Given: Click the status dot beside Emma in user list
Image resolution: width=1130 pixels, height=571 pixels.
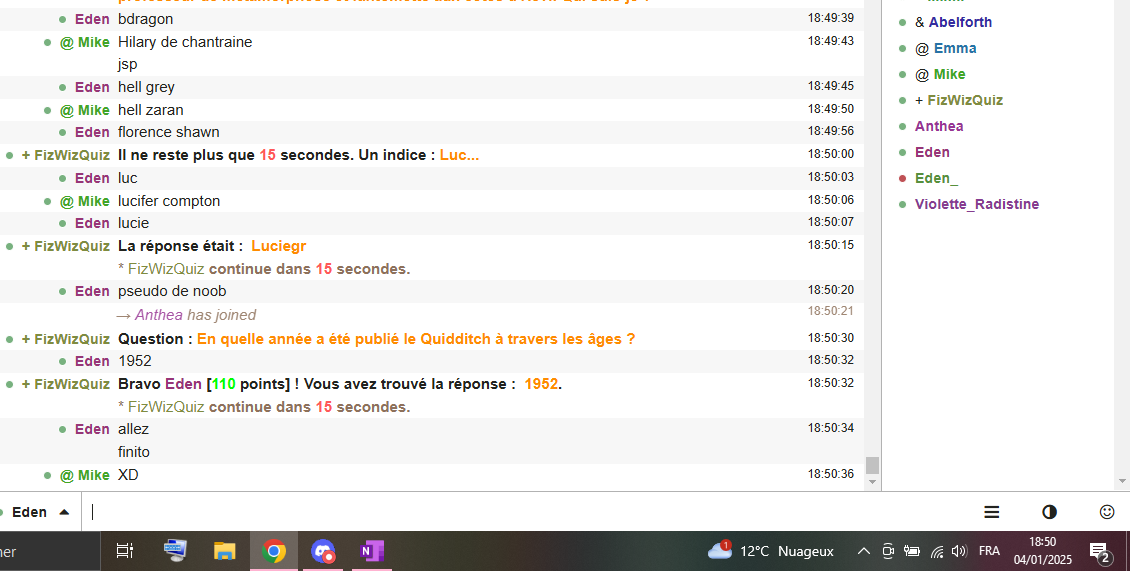Looking at the screenshot, I should click(x=902, y=48).
